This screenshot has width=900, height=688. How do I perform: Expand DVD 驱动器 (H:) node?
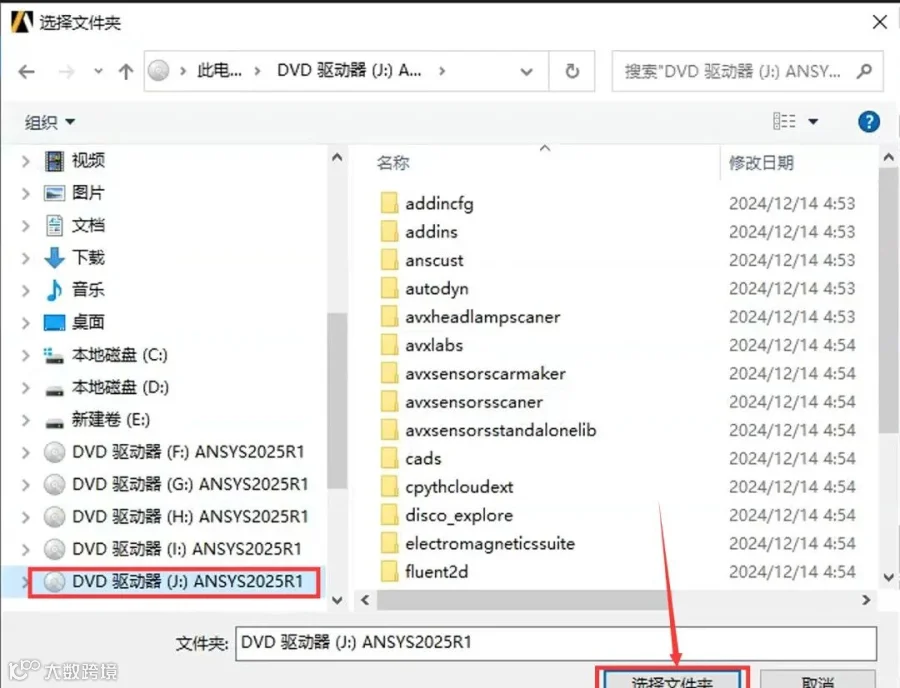coord(25,518)
